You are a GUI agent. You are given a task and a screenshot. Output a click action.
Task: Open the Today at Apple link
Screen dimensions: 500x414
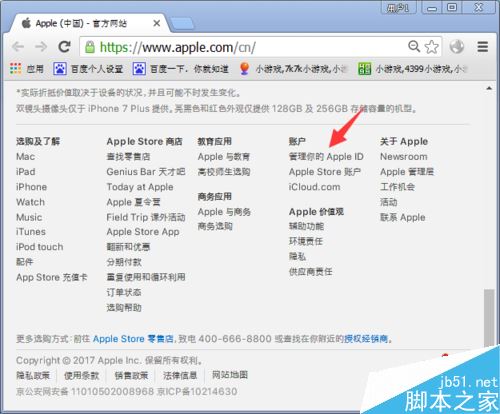[x=140, y=187]
